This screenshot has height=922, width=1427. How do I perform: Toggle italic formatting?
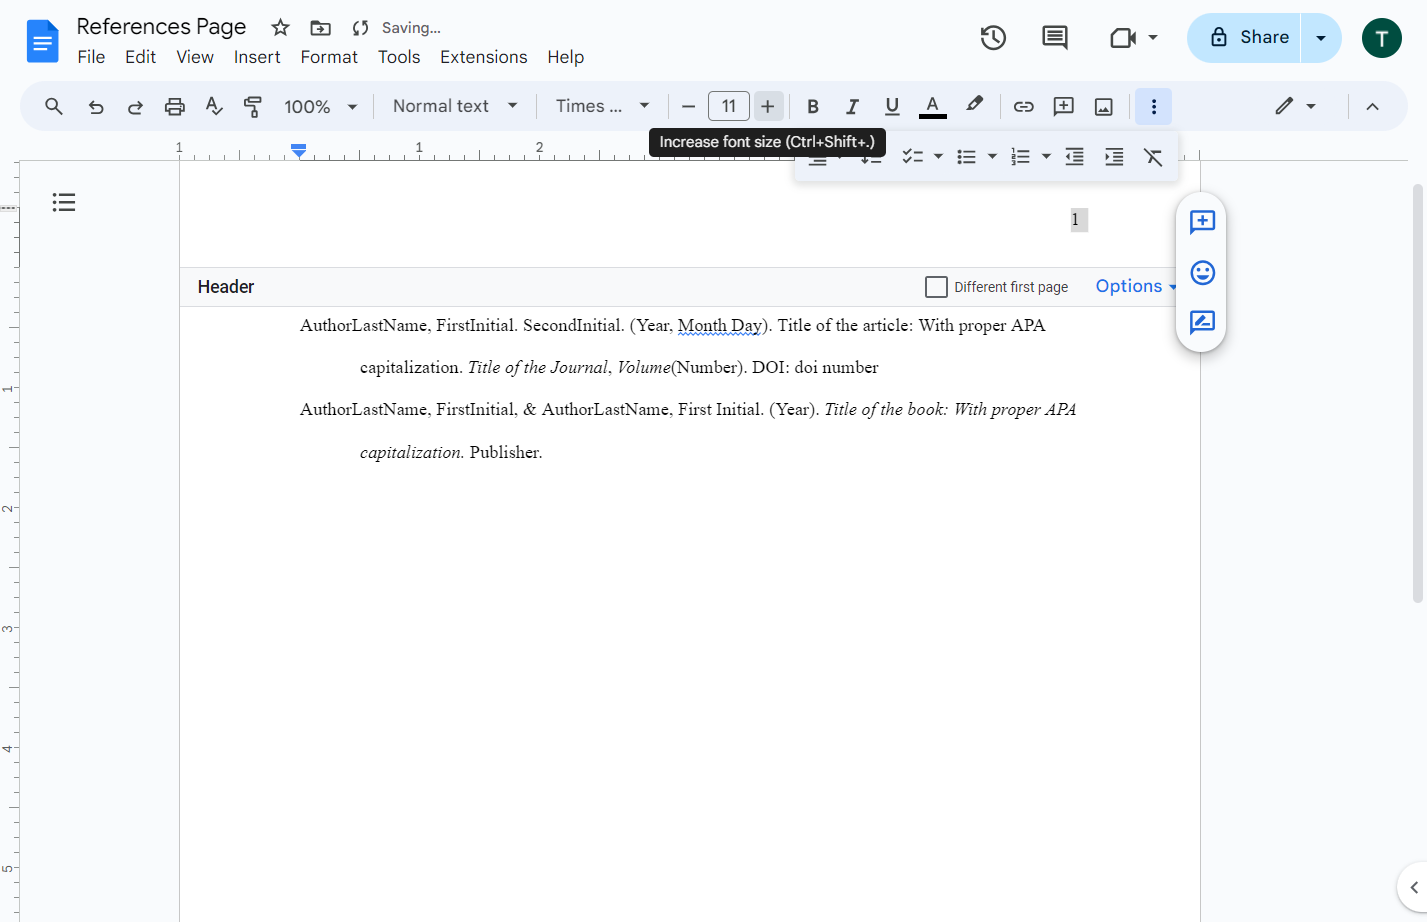click(x=852, y=106)
